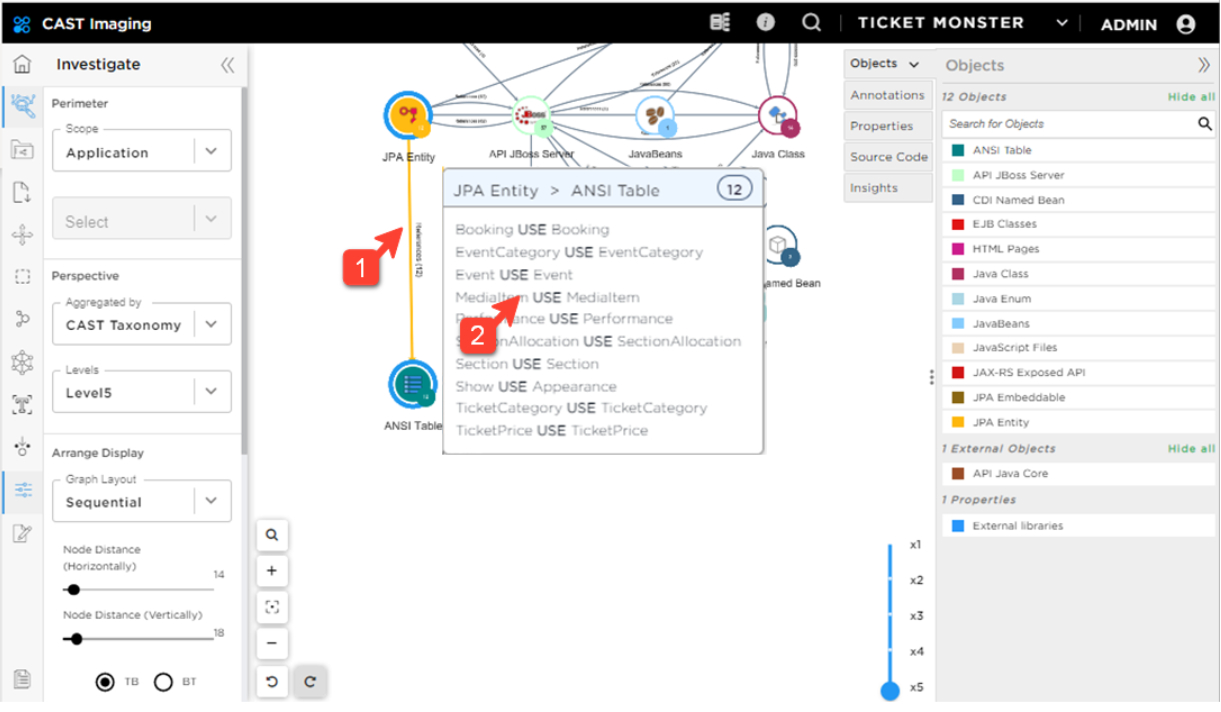The image size is (1221, 712).
Task: Click the dashed selection square icon
Action: [21, 276]
